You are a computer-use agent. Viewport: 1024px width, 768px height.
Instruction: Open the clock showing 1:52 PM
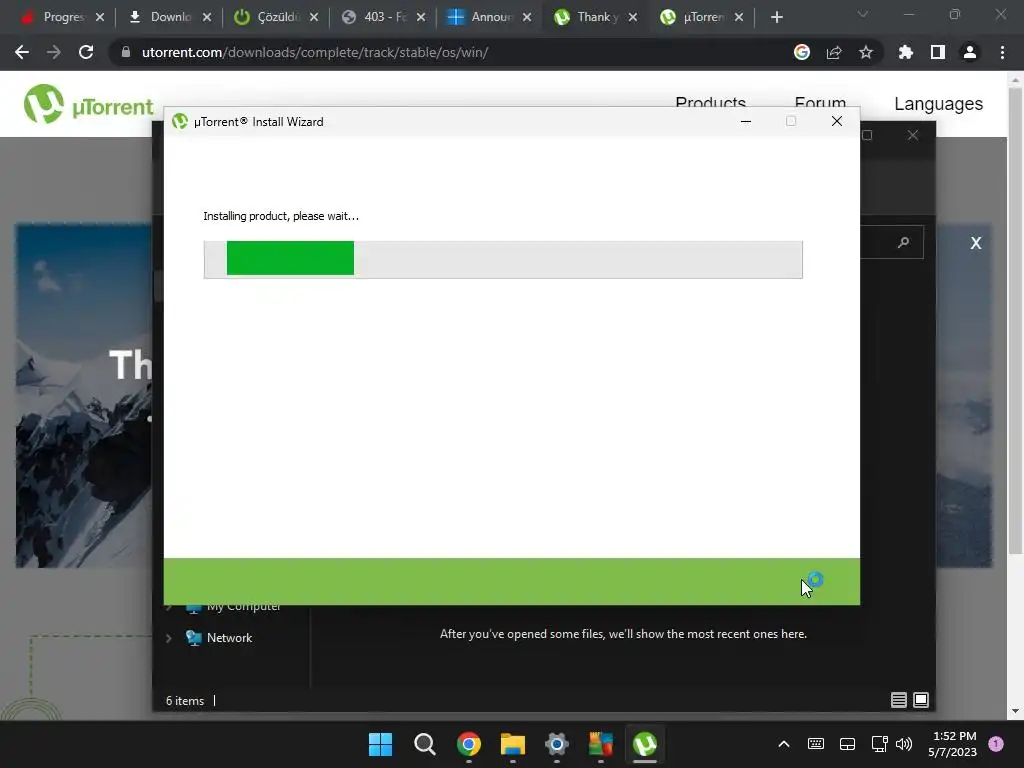952,744
